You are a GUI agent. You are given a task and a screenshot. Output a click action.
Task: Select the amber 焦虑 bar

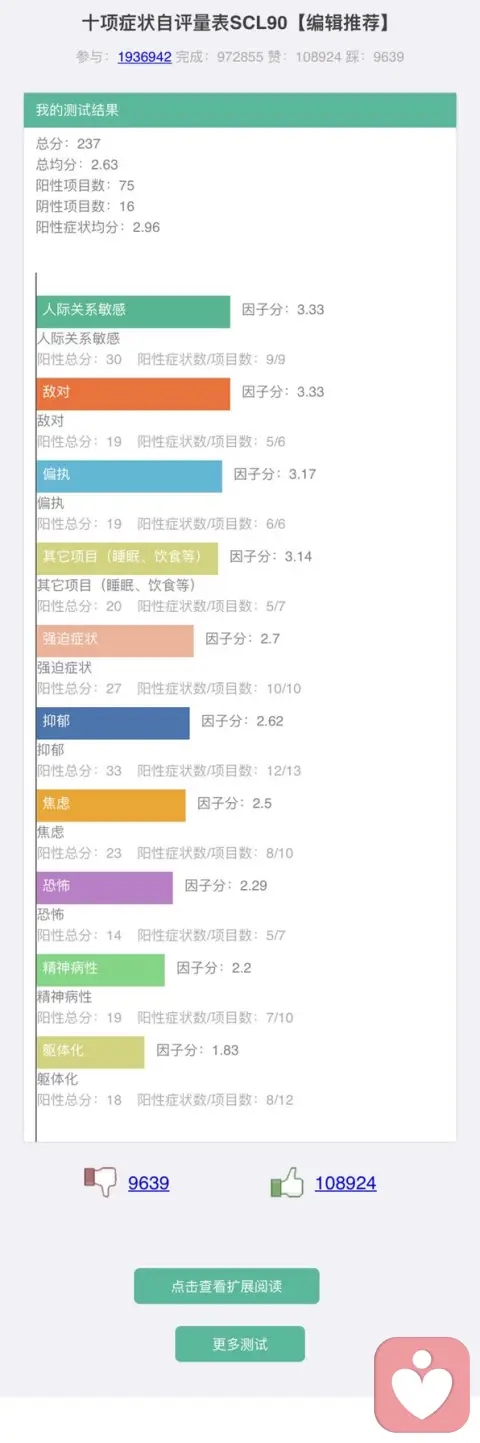coord(111,805)
